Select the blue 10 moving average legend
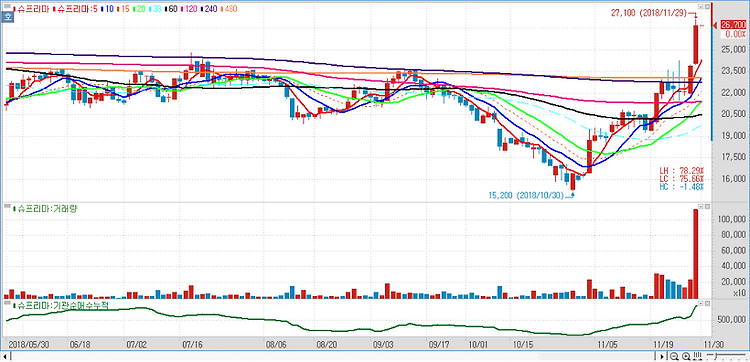The height and width of the screenshot is (362, 750). [x=106, y=9]
